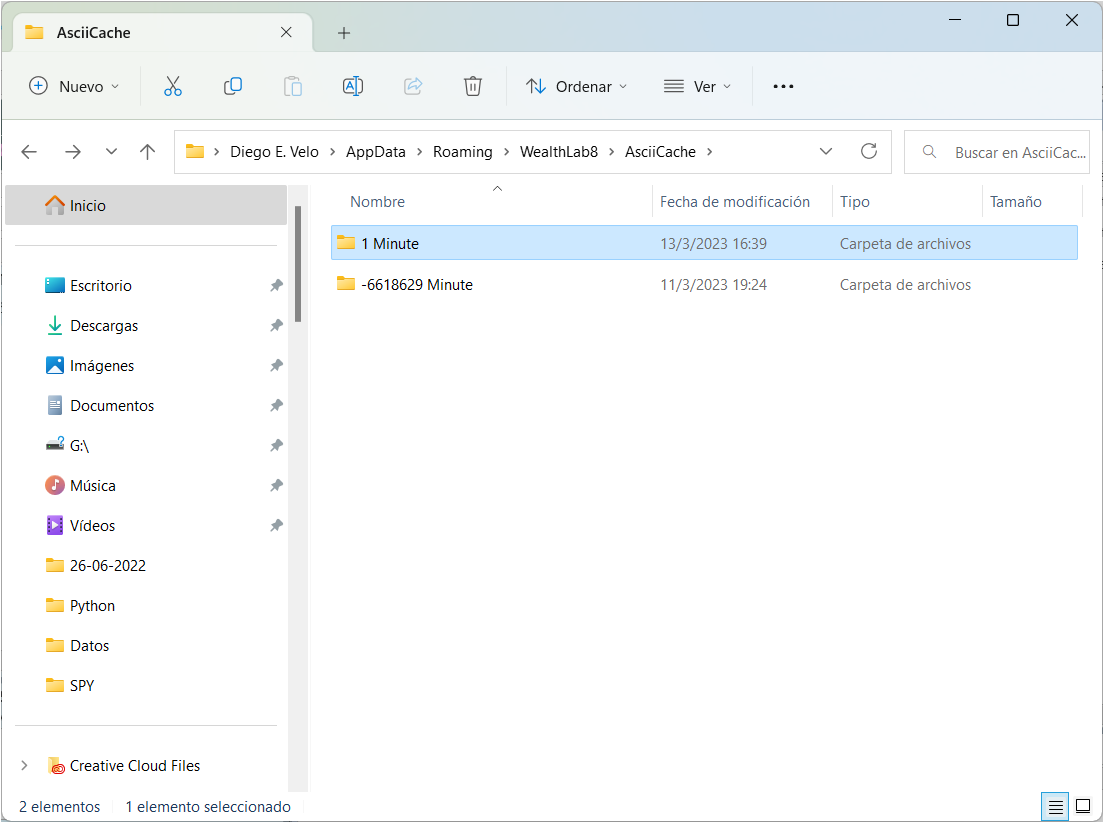The height and width of the screenshot is (823, 1104).
Task: Expand the Ordenar sort dropdown
Action: pos(577,86)
